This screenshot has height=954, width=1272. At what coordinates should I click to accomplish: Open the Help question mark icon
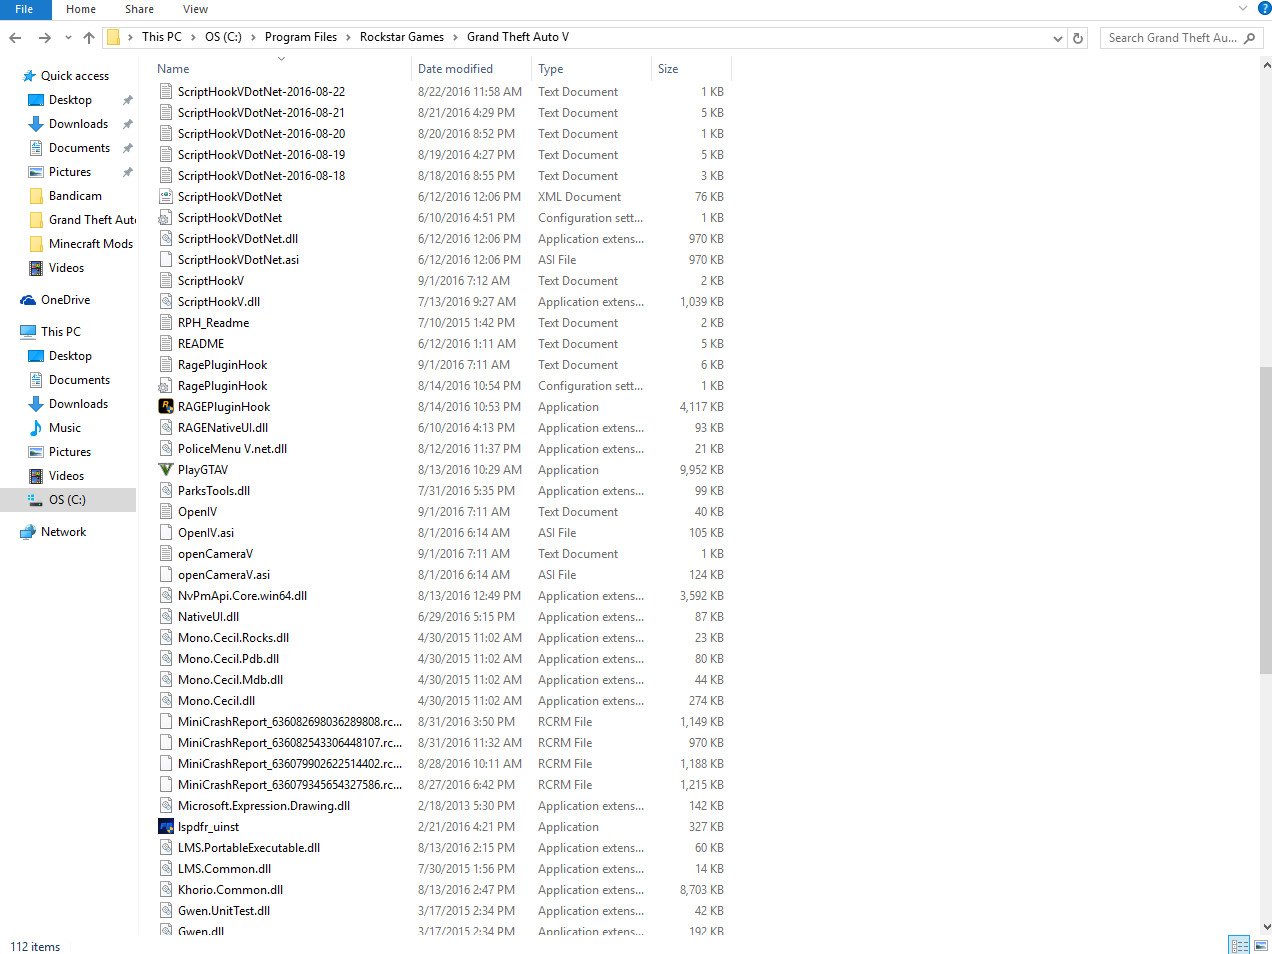click(1264, 8)
